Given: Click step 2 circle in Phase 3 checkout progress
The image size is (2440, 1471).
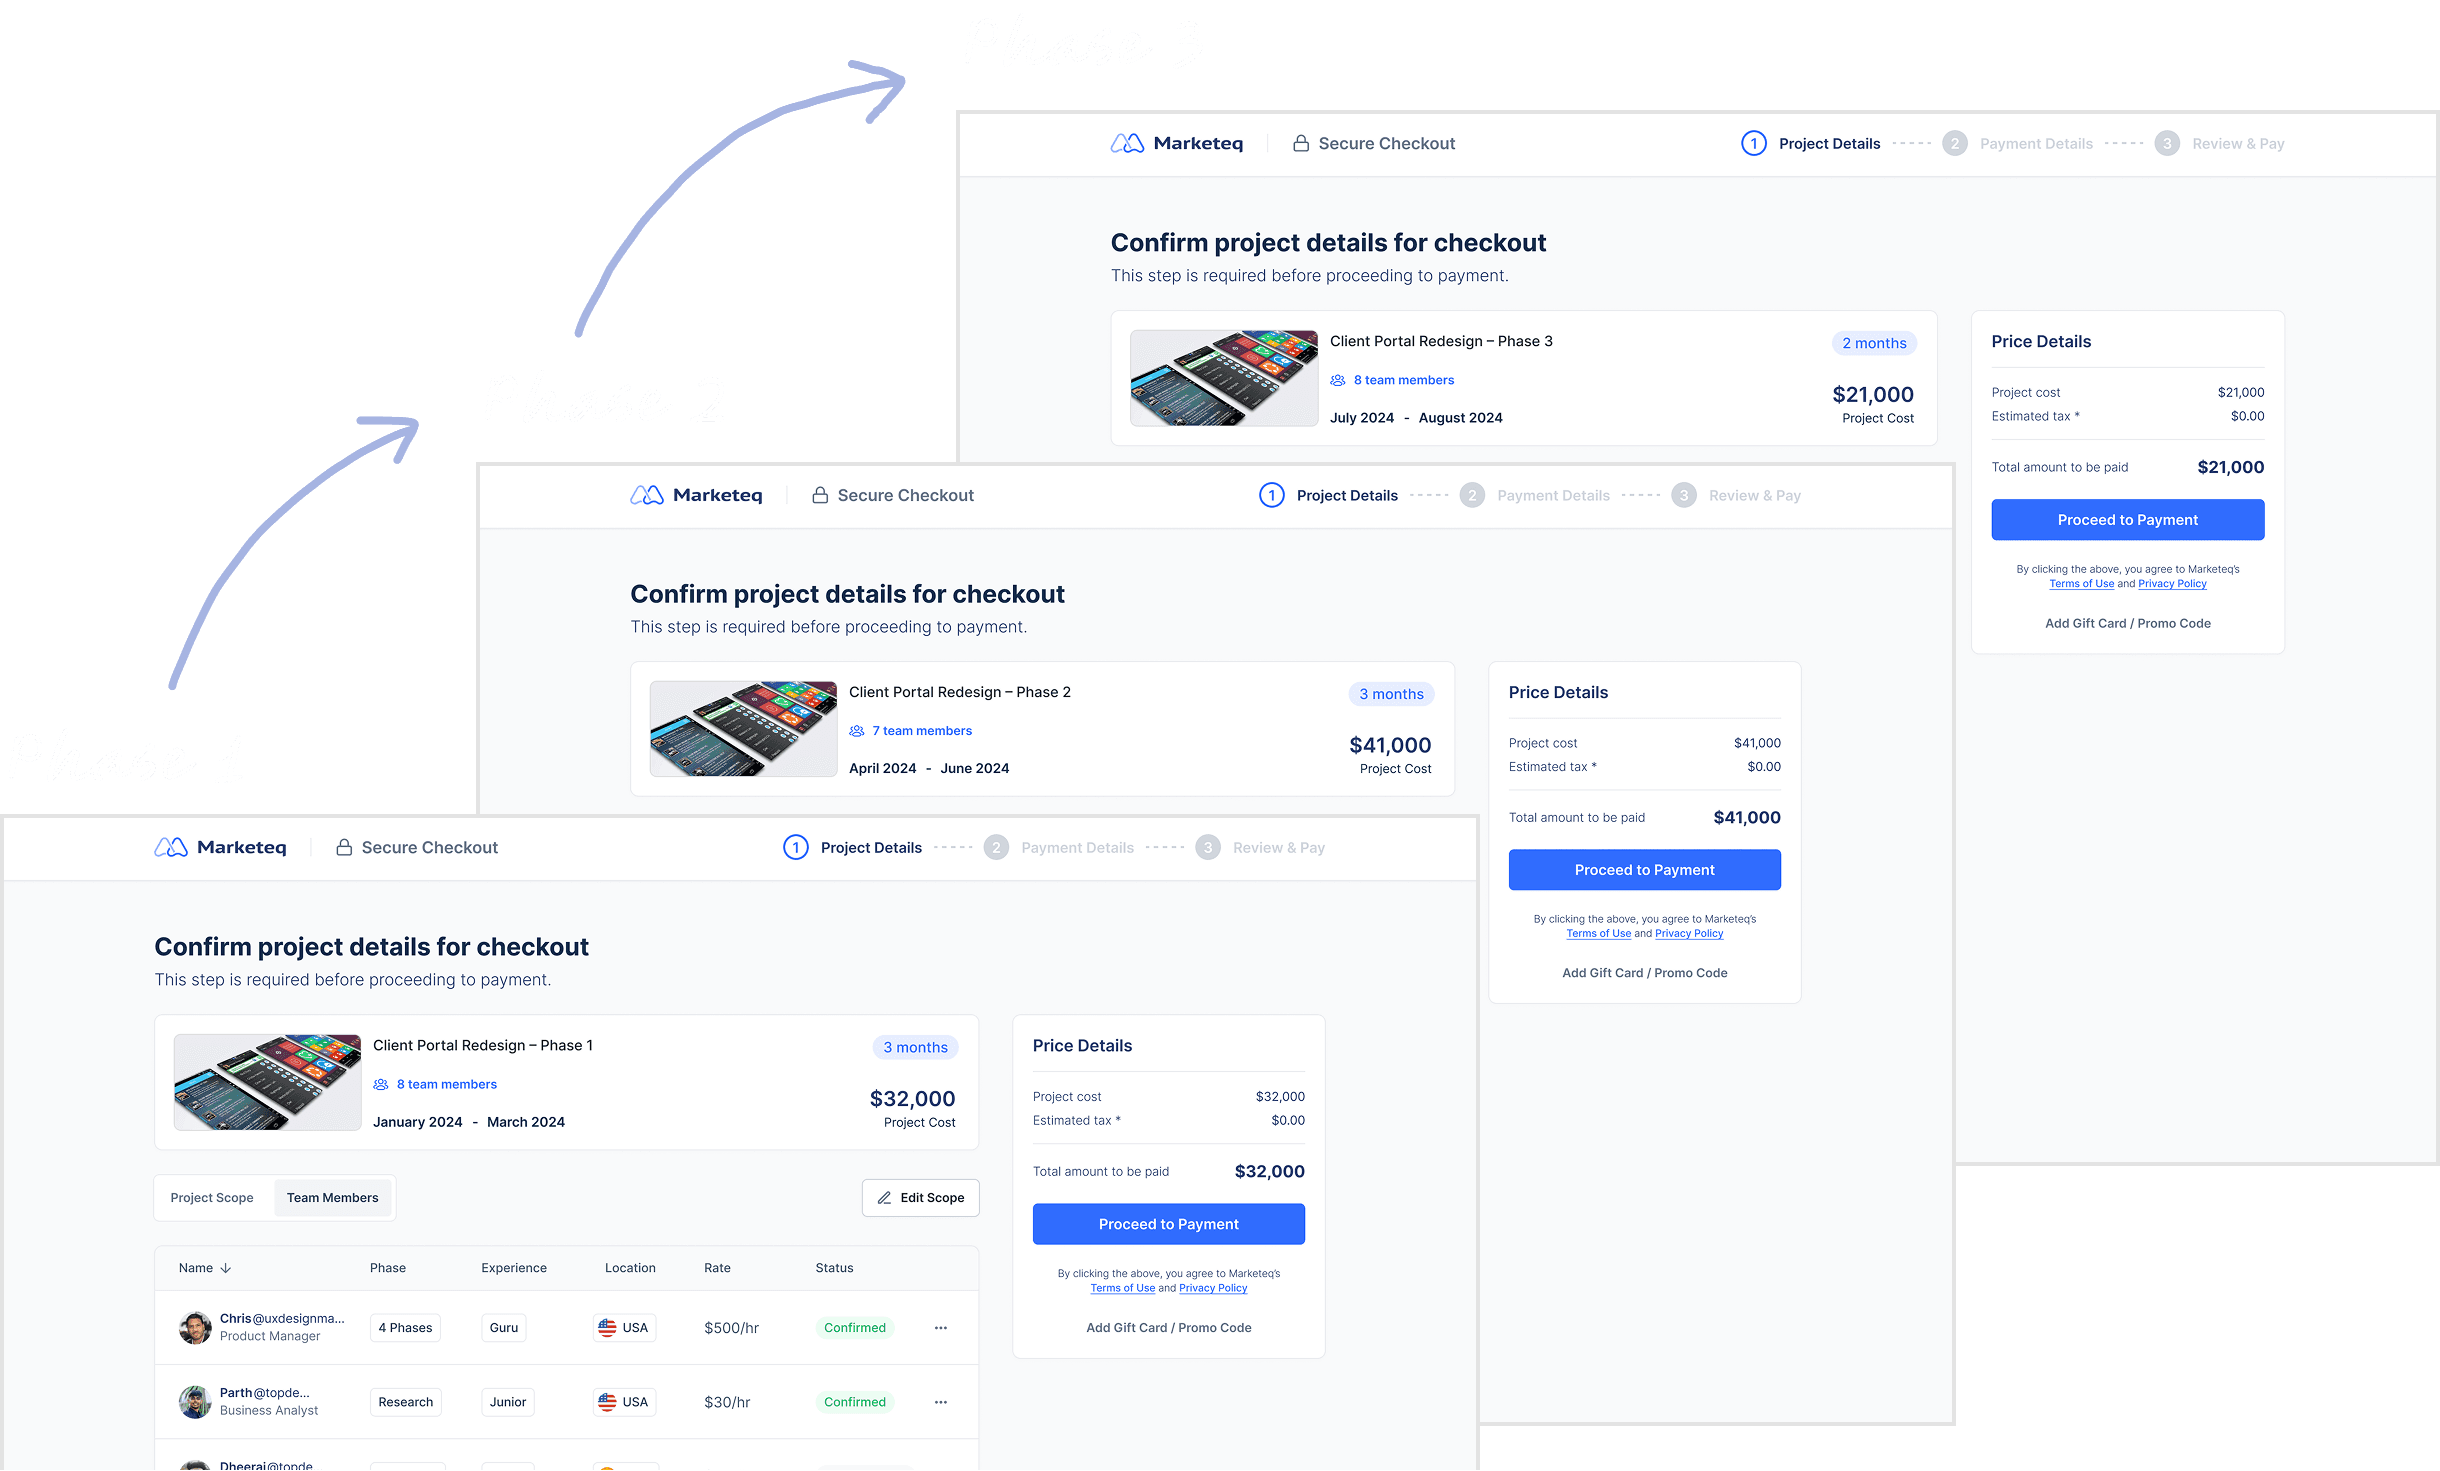Looking at the screenshot, I should [1955, 144].
